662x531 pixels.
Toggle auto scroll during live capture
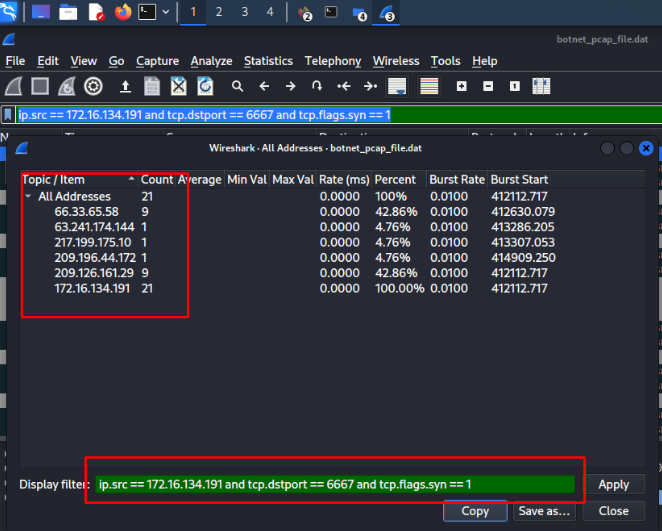click(x=397, y=87)
